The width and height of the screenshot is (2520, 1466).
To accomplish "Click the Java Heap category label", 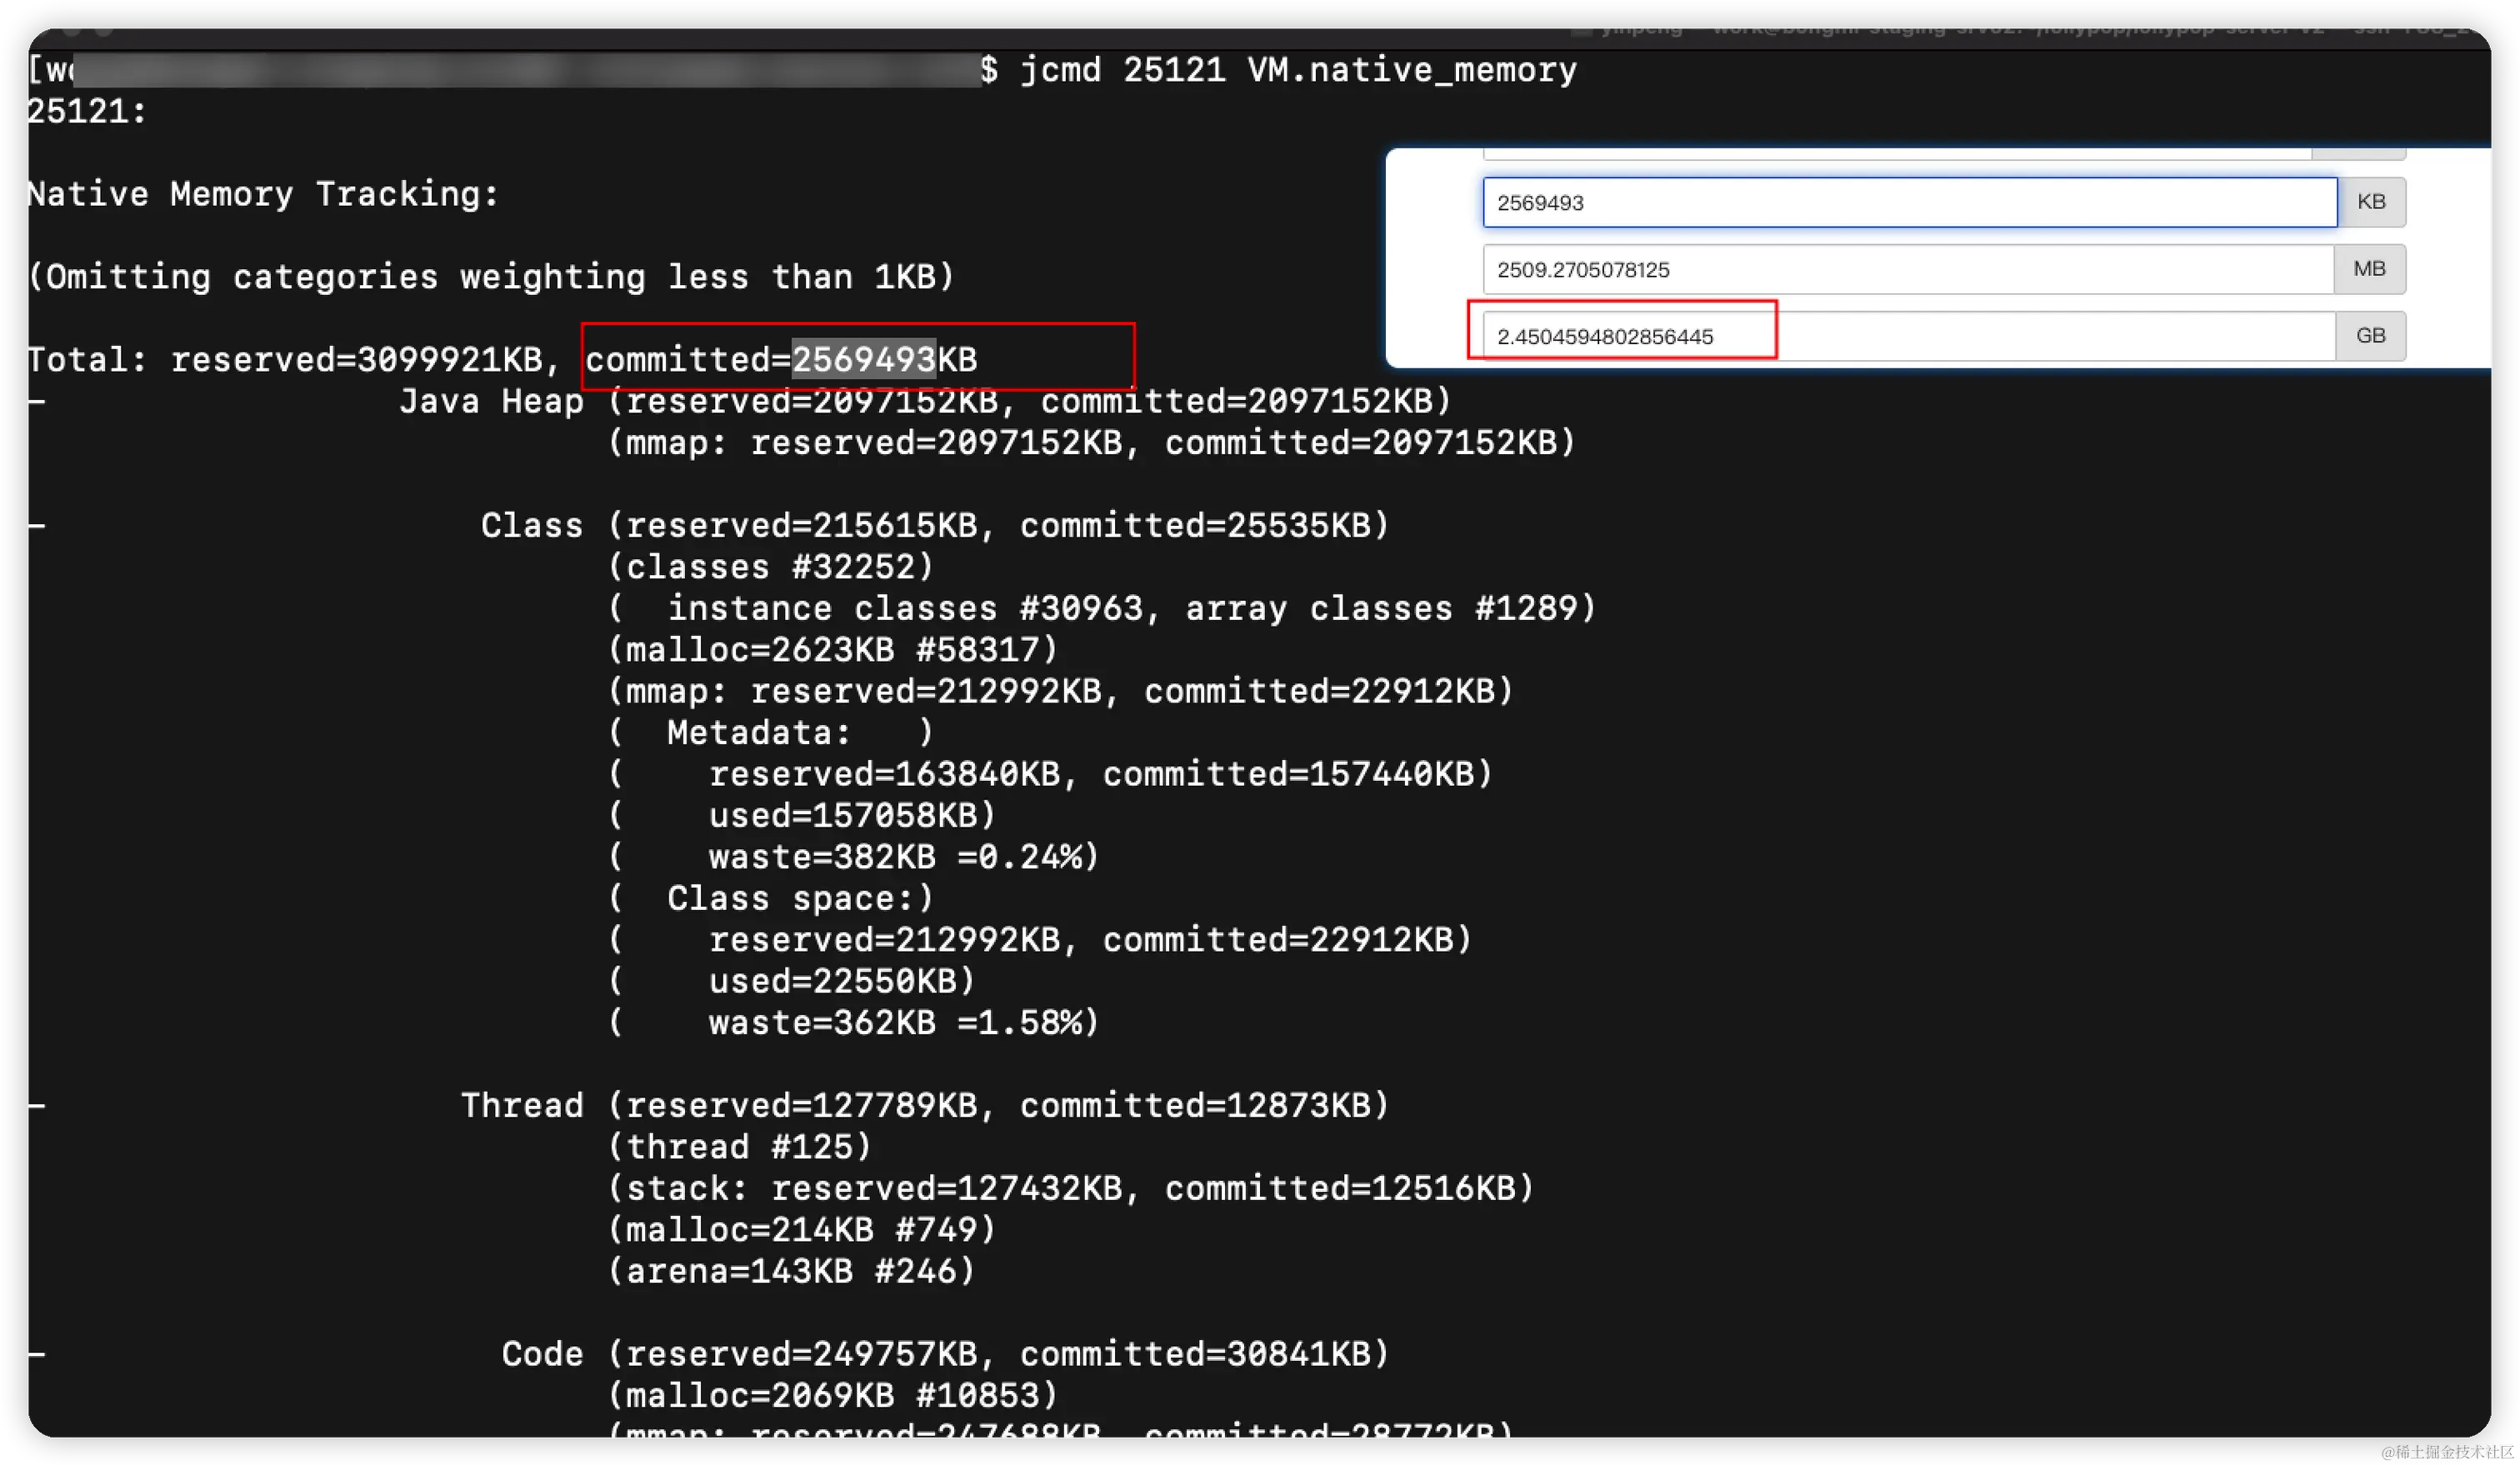I will [x=491, y=401].
